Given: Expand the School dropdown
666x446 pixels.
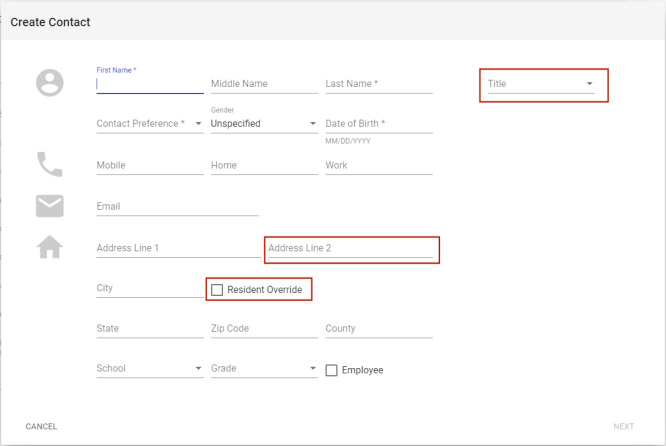Looking at the screenshot, I should 149,369.
